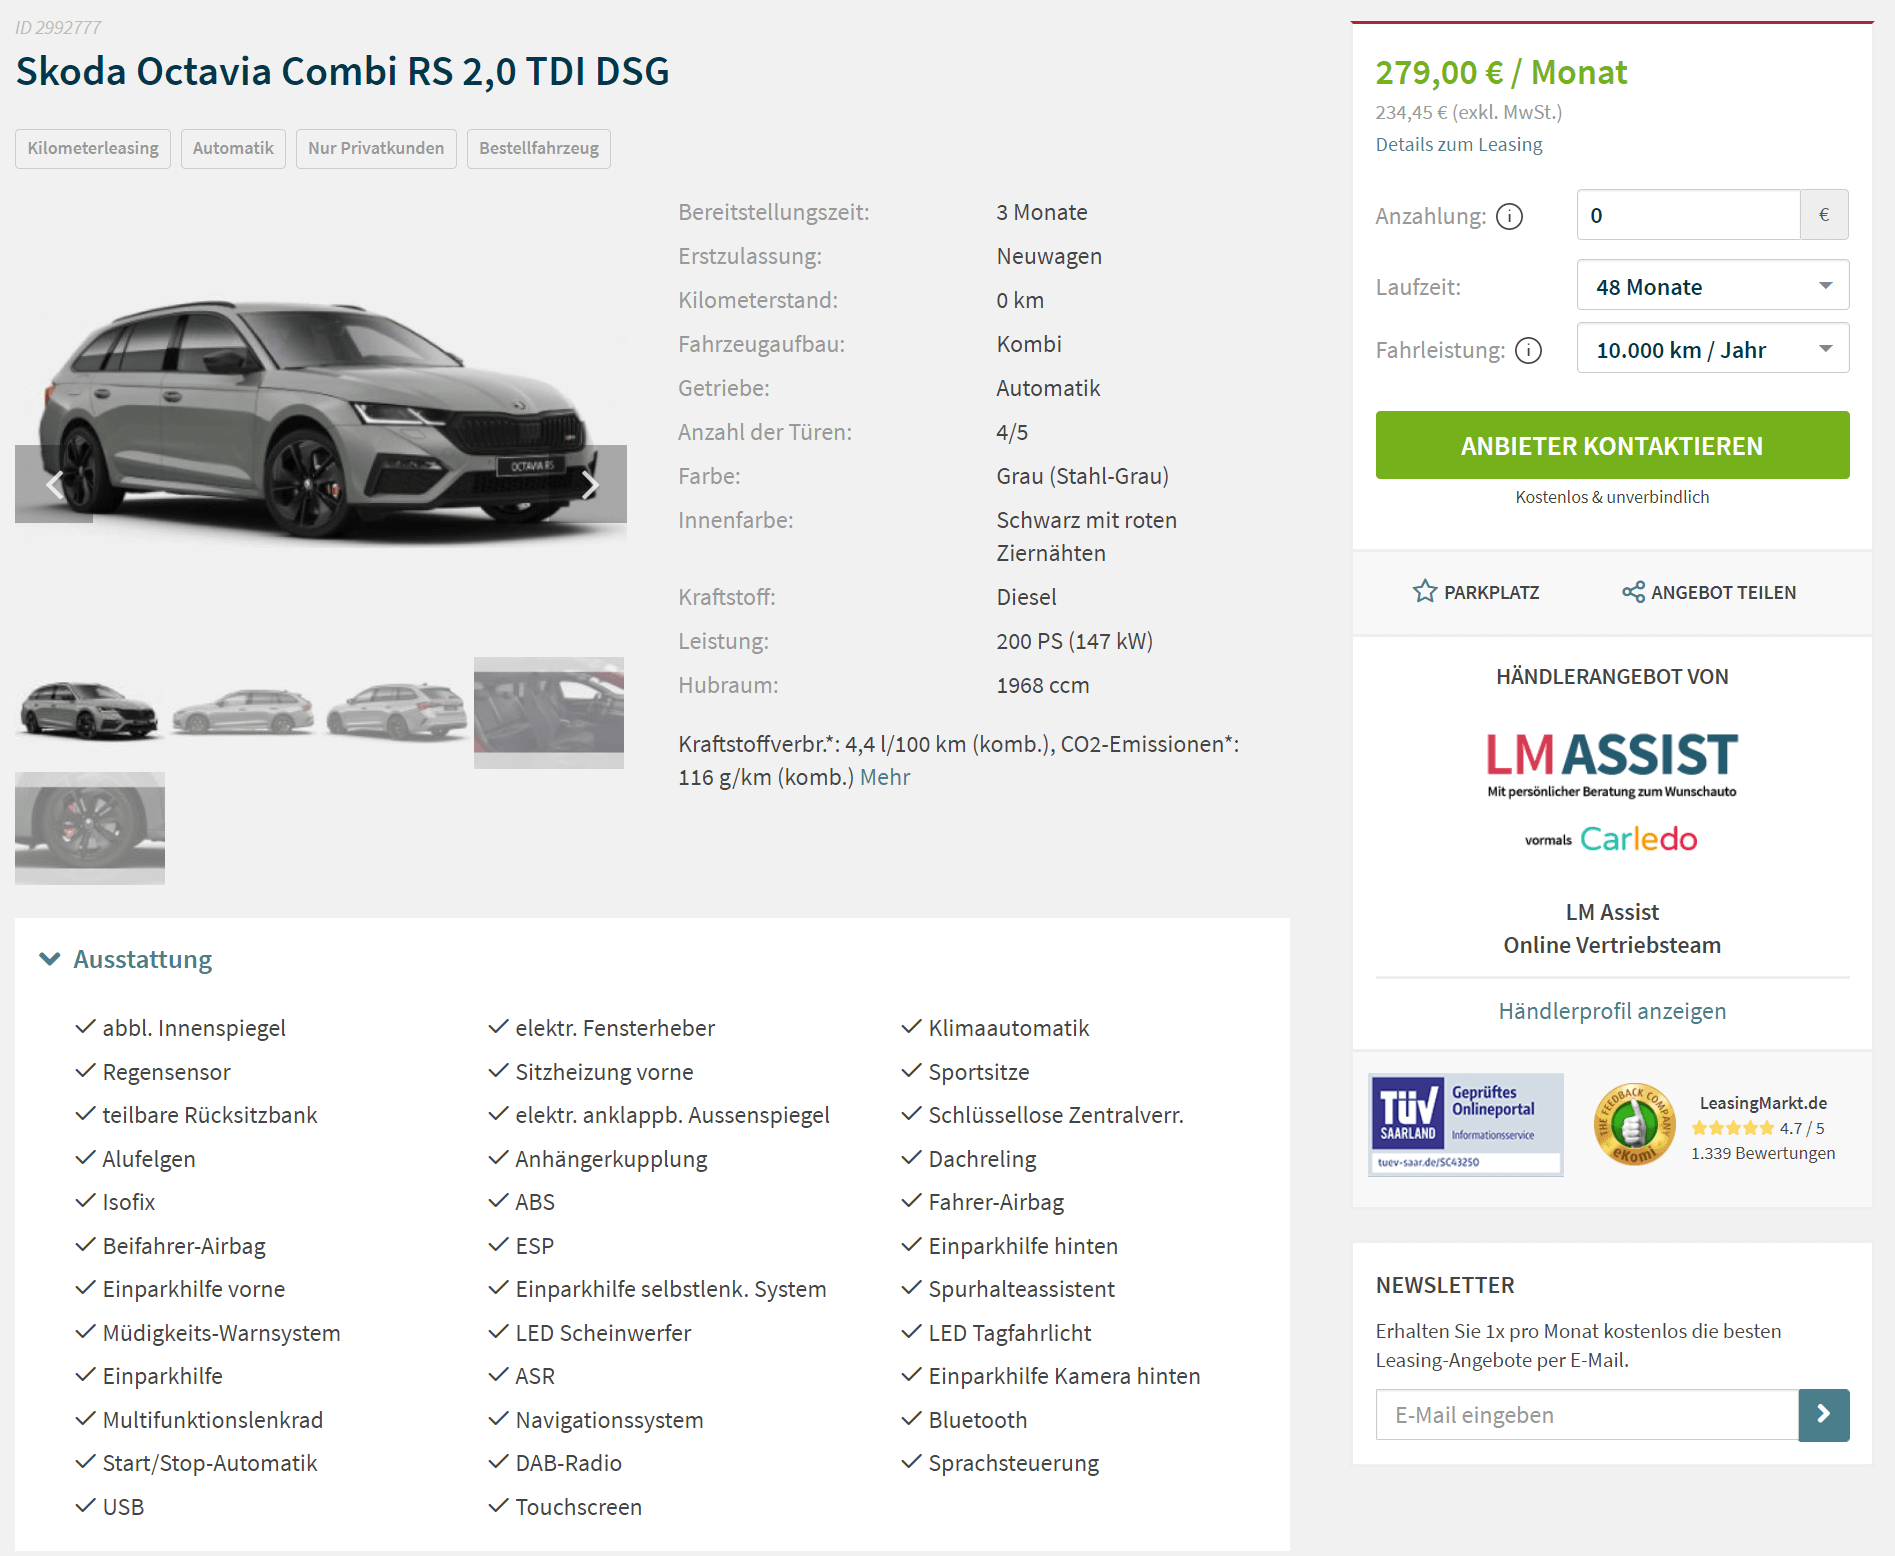Click the 1.339 Bewertungen text
Screen dimensions: 1895x1556
1763,1153
